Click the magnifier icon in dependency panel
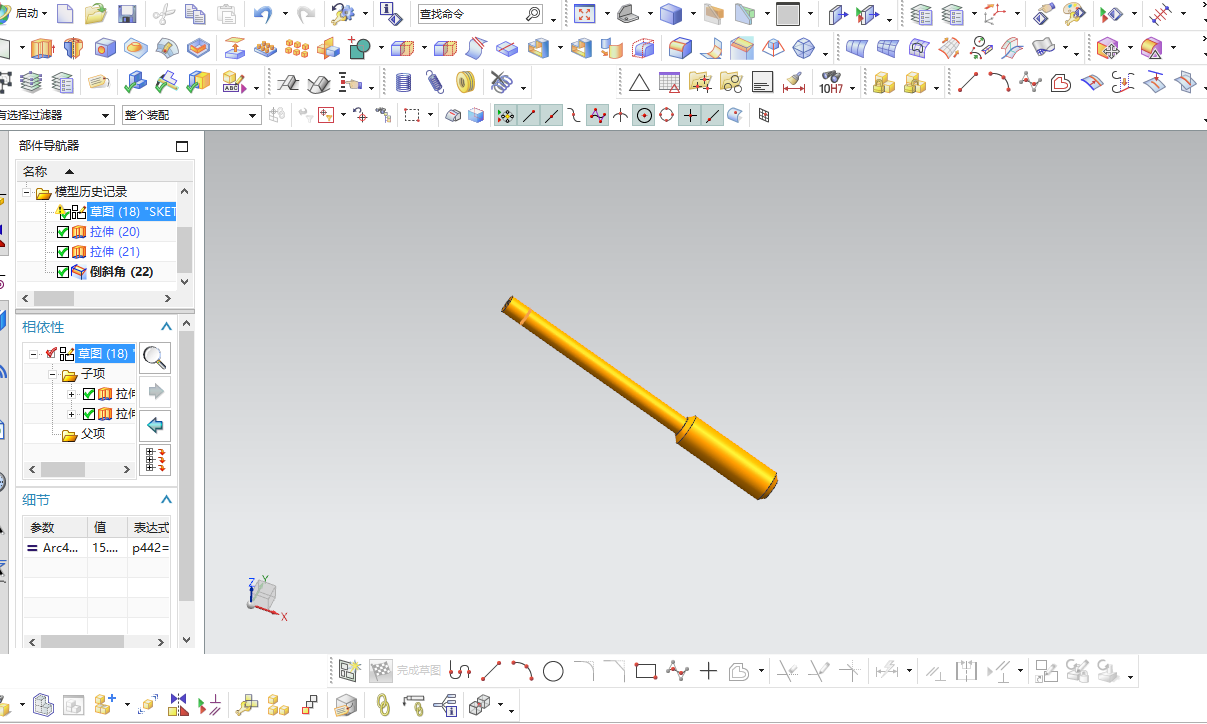Viewport: 1207px width, 724px height. [x=155, y=357]
